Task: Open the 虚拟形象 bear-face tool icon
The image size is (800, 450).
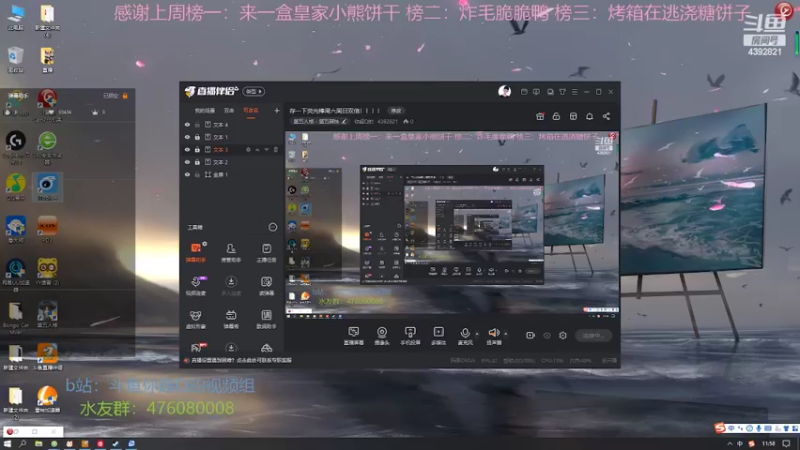Action: pos(196,319)
